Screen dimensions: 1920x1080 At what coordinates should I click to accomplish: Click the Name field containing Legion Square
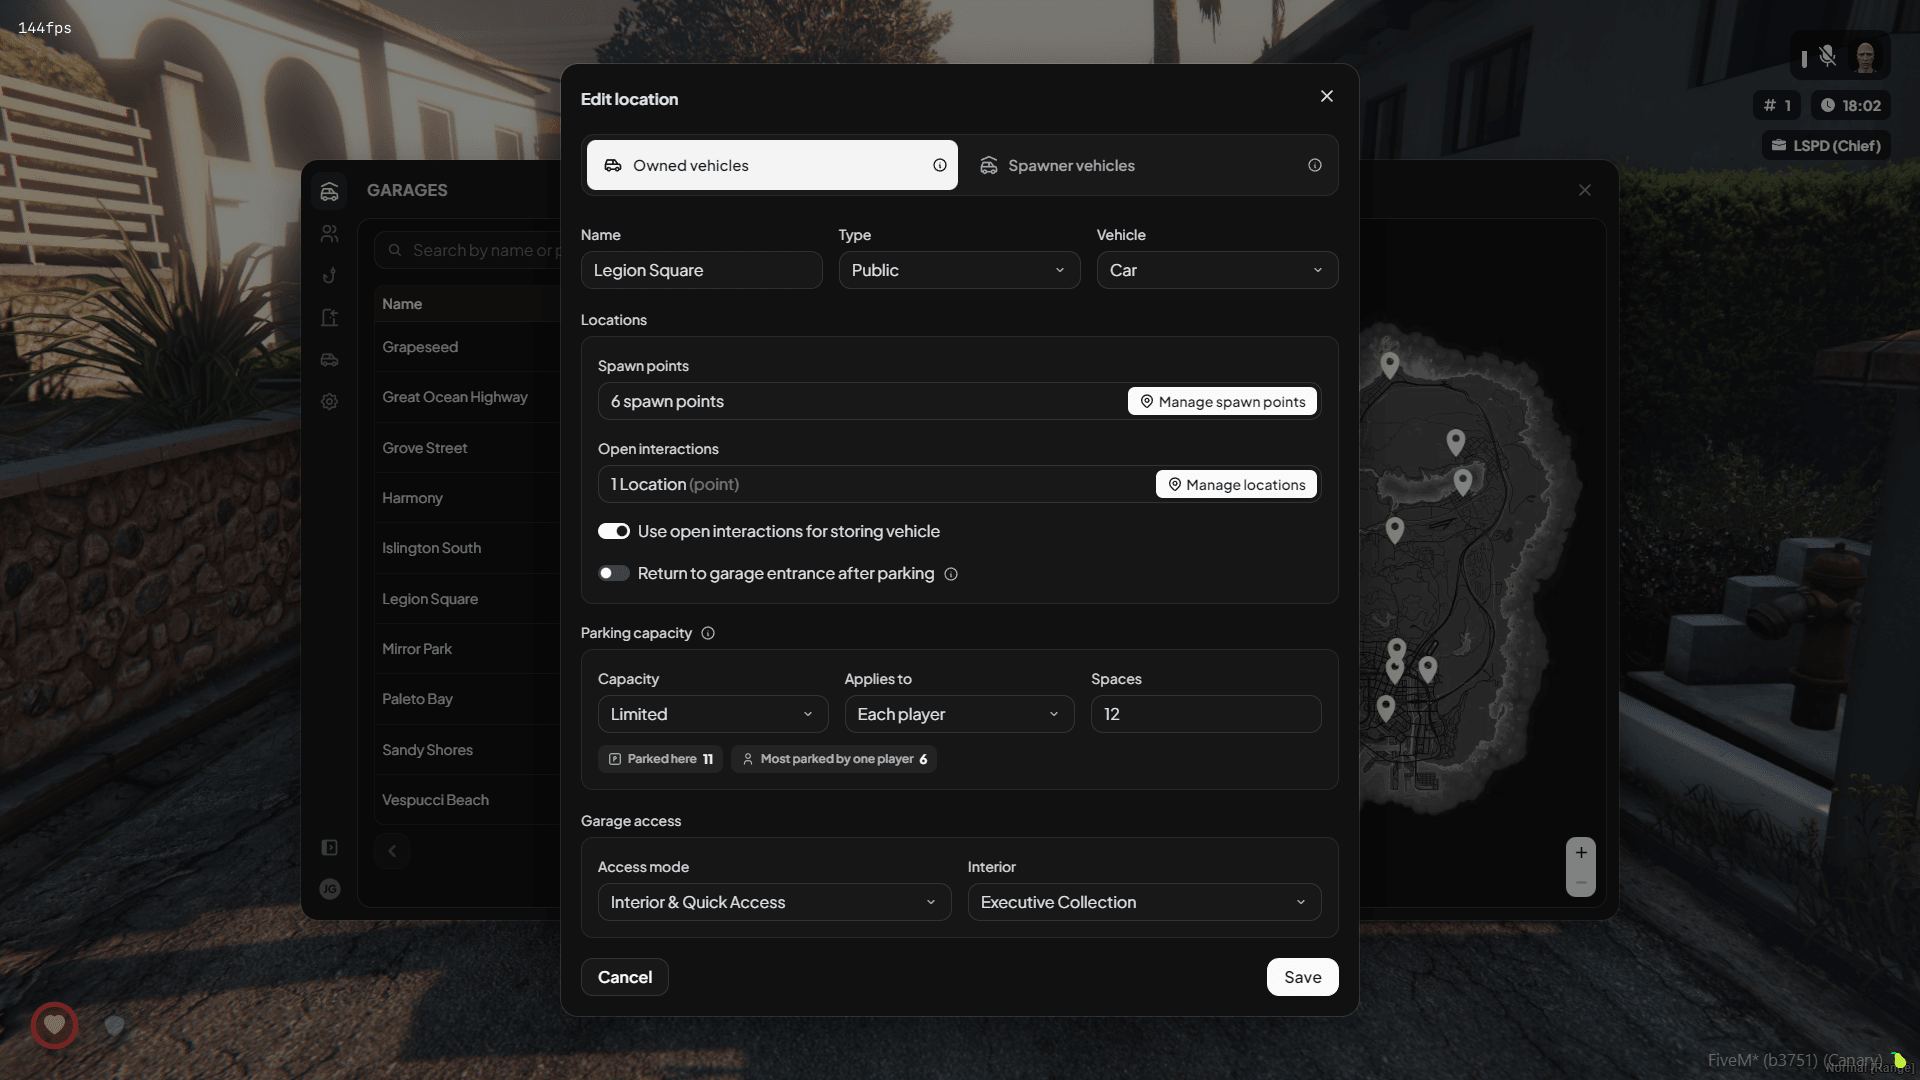click(701, 270)
